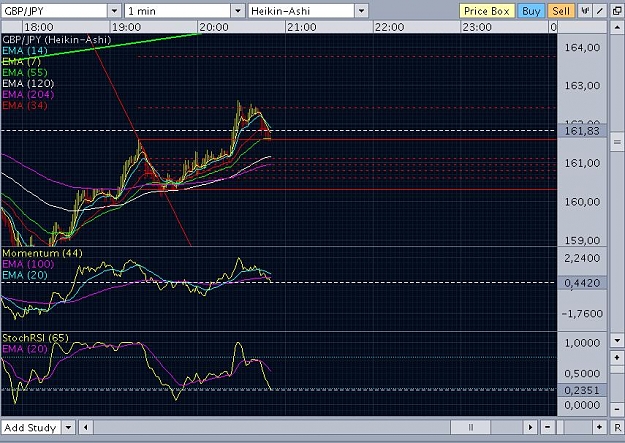The image size is (625, 443).
Task: Select the EMA (55) legend label
Action: coord(25,72)
